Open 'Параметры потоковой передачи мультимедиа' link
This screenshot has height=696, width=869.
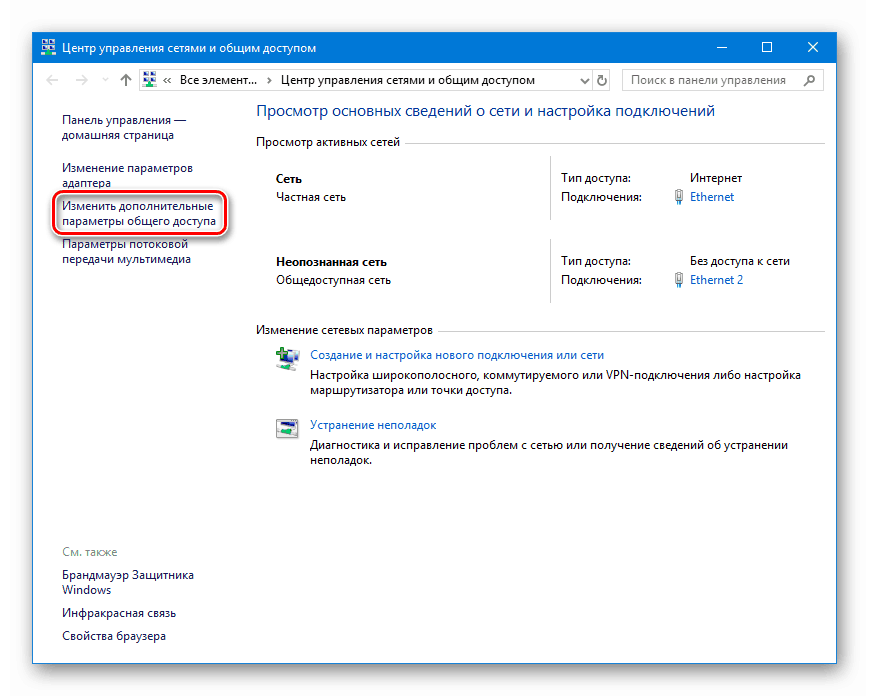pyautogui.click(x=126, y=252)
